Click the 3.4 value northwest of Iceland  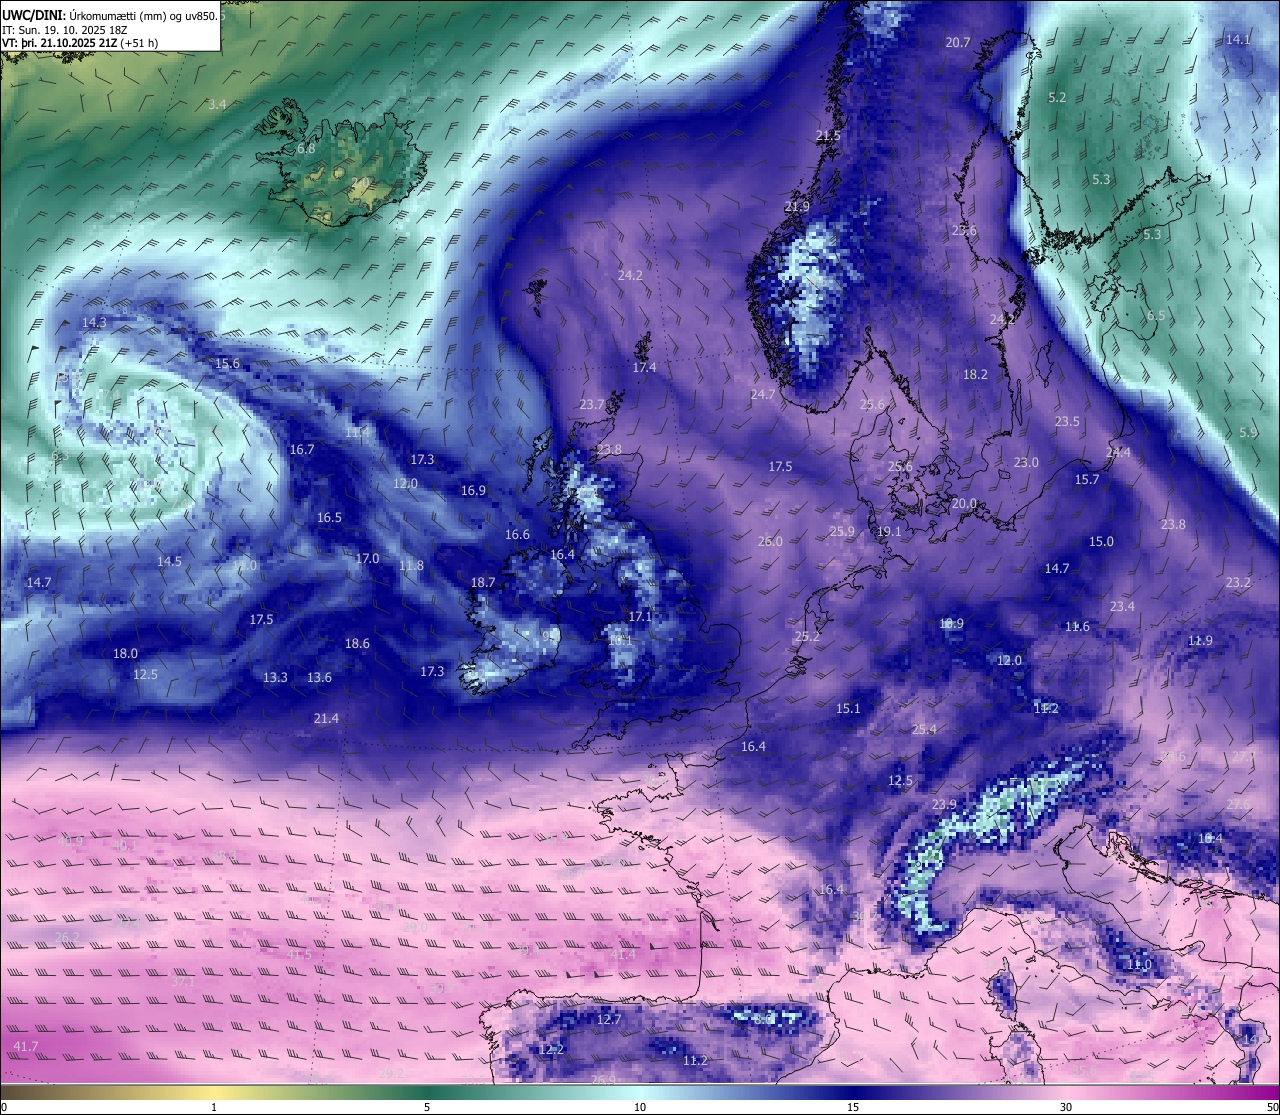point(217,104)
